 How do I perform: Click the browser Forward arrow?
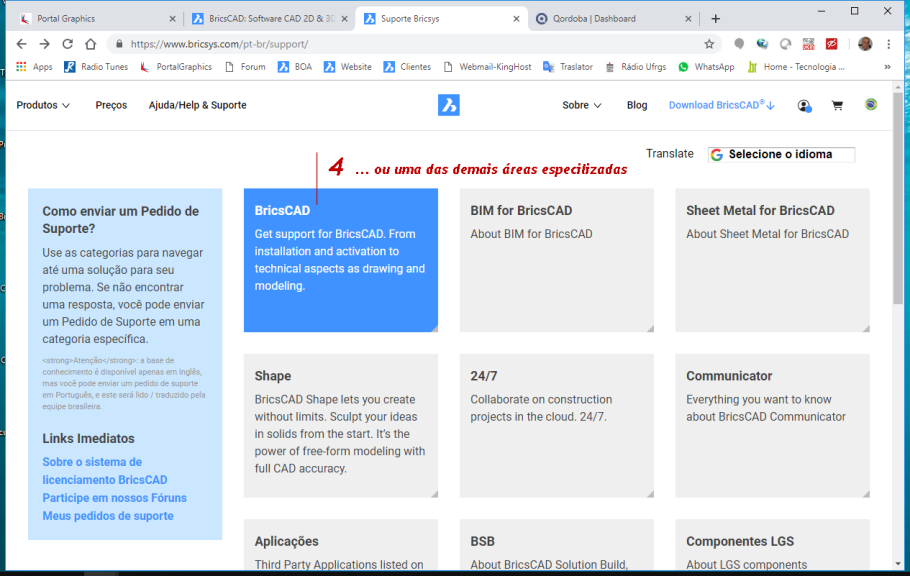tap(45, 44)
